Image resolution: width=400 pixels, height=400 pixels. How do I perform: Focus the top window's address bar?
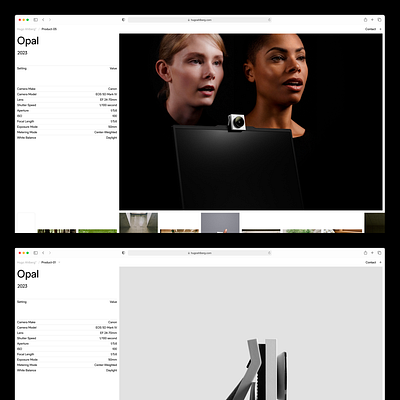click(199, 20)
